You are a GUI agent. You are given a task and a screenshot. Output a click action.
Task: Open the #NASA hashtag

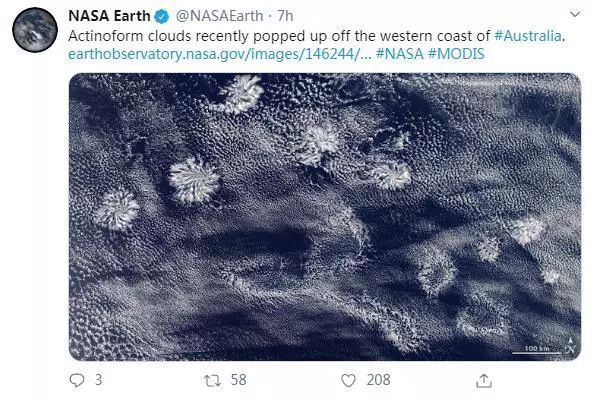[400, 54]
